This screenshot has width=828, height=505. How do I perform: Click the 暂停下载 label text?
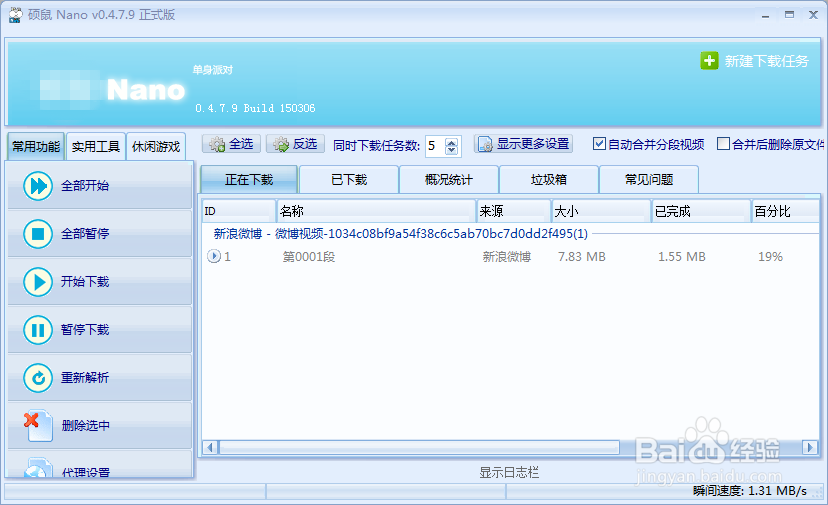click(x=85, y=330)
